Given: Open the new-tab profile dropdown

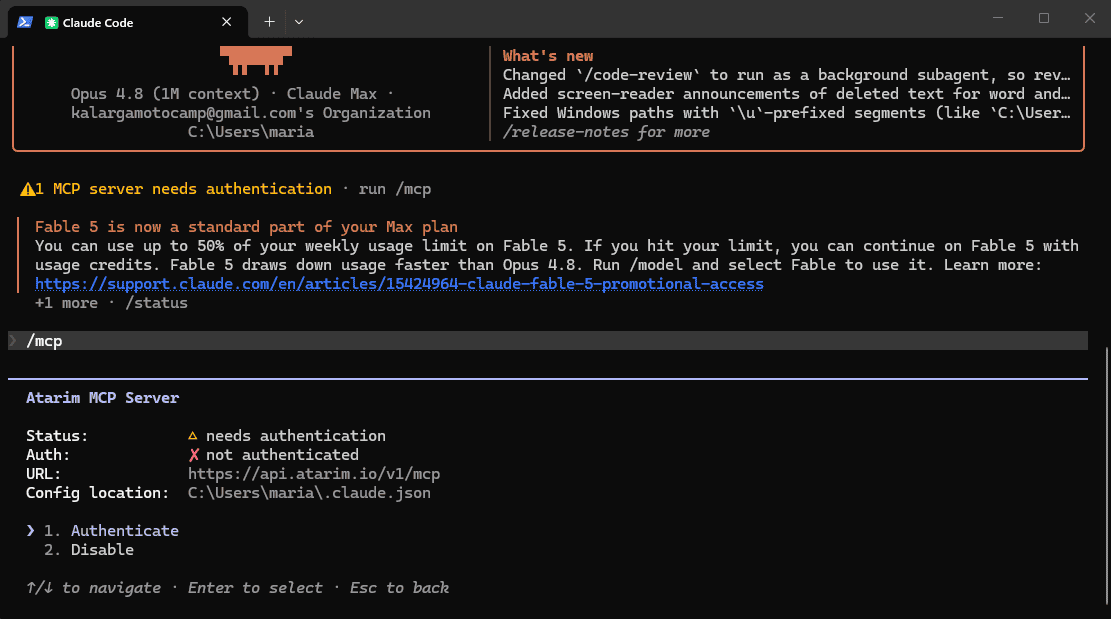Looking at the screenshot, I should [299, 22].
